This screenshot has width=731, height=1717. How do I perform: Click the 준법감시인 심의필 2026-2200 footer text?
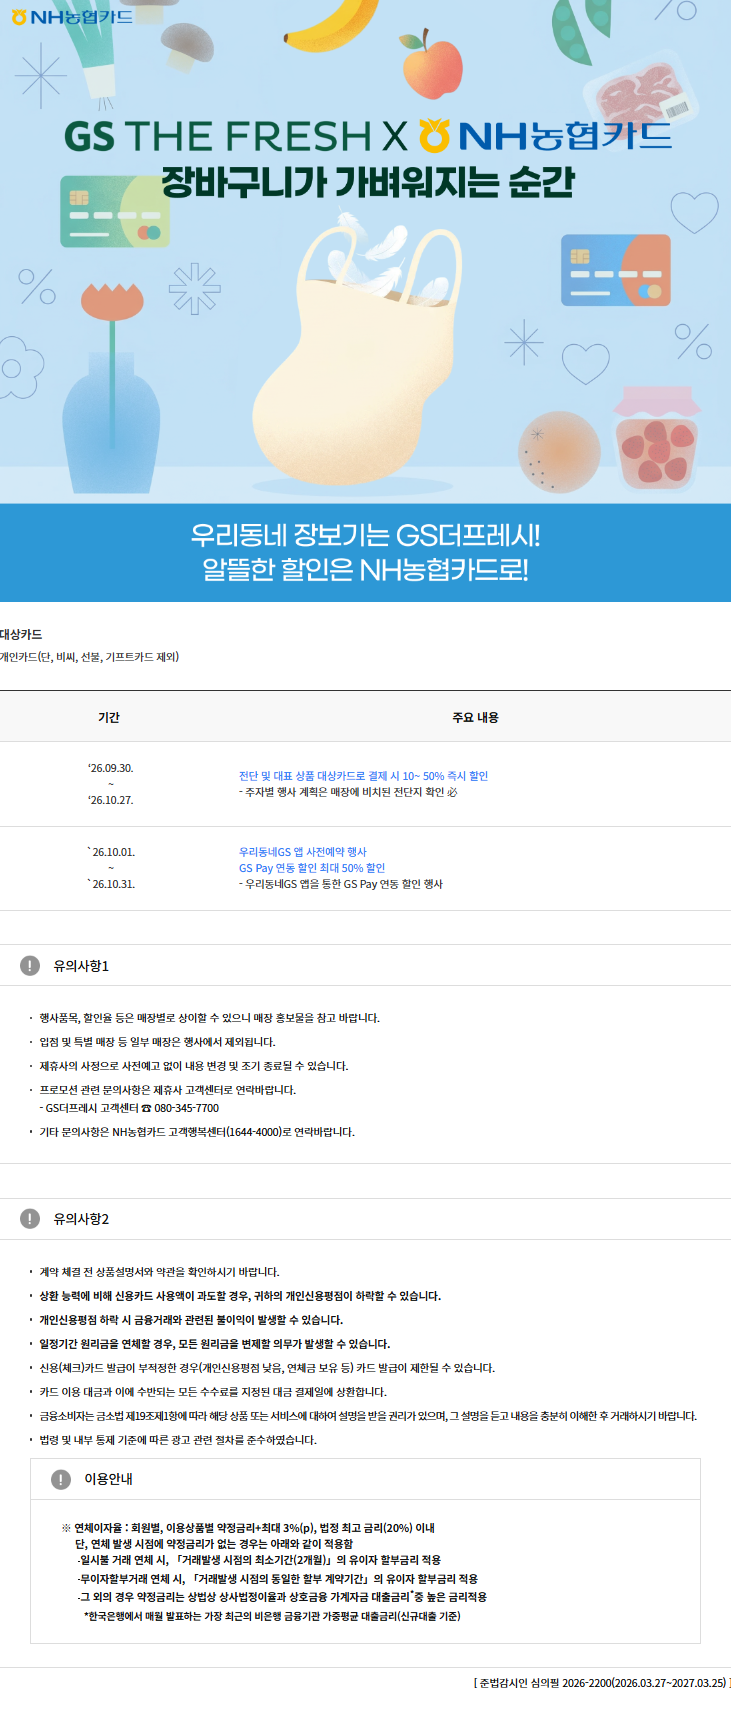600,1683
